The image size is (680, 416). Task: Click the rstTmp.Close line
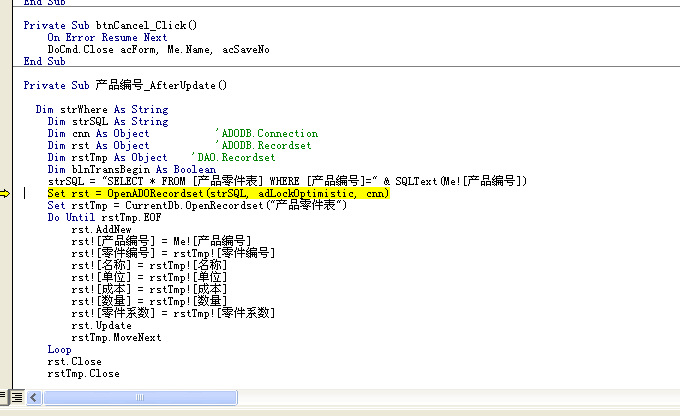point(83,373)
